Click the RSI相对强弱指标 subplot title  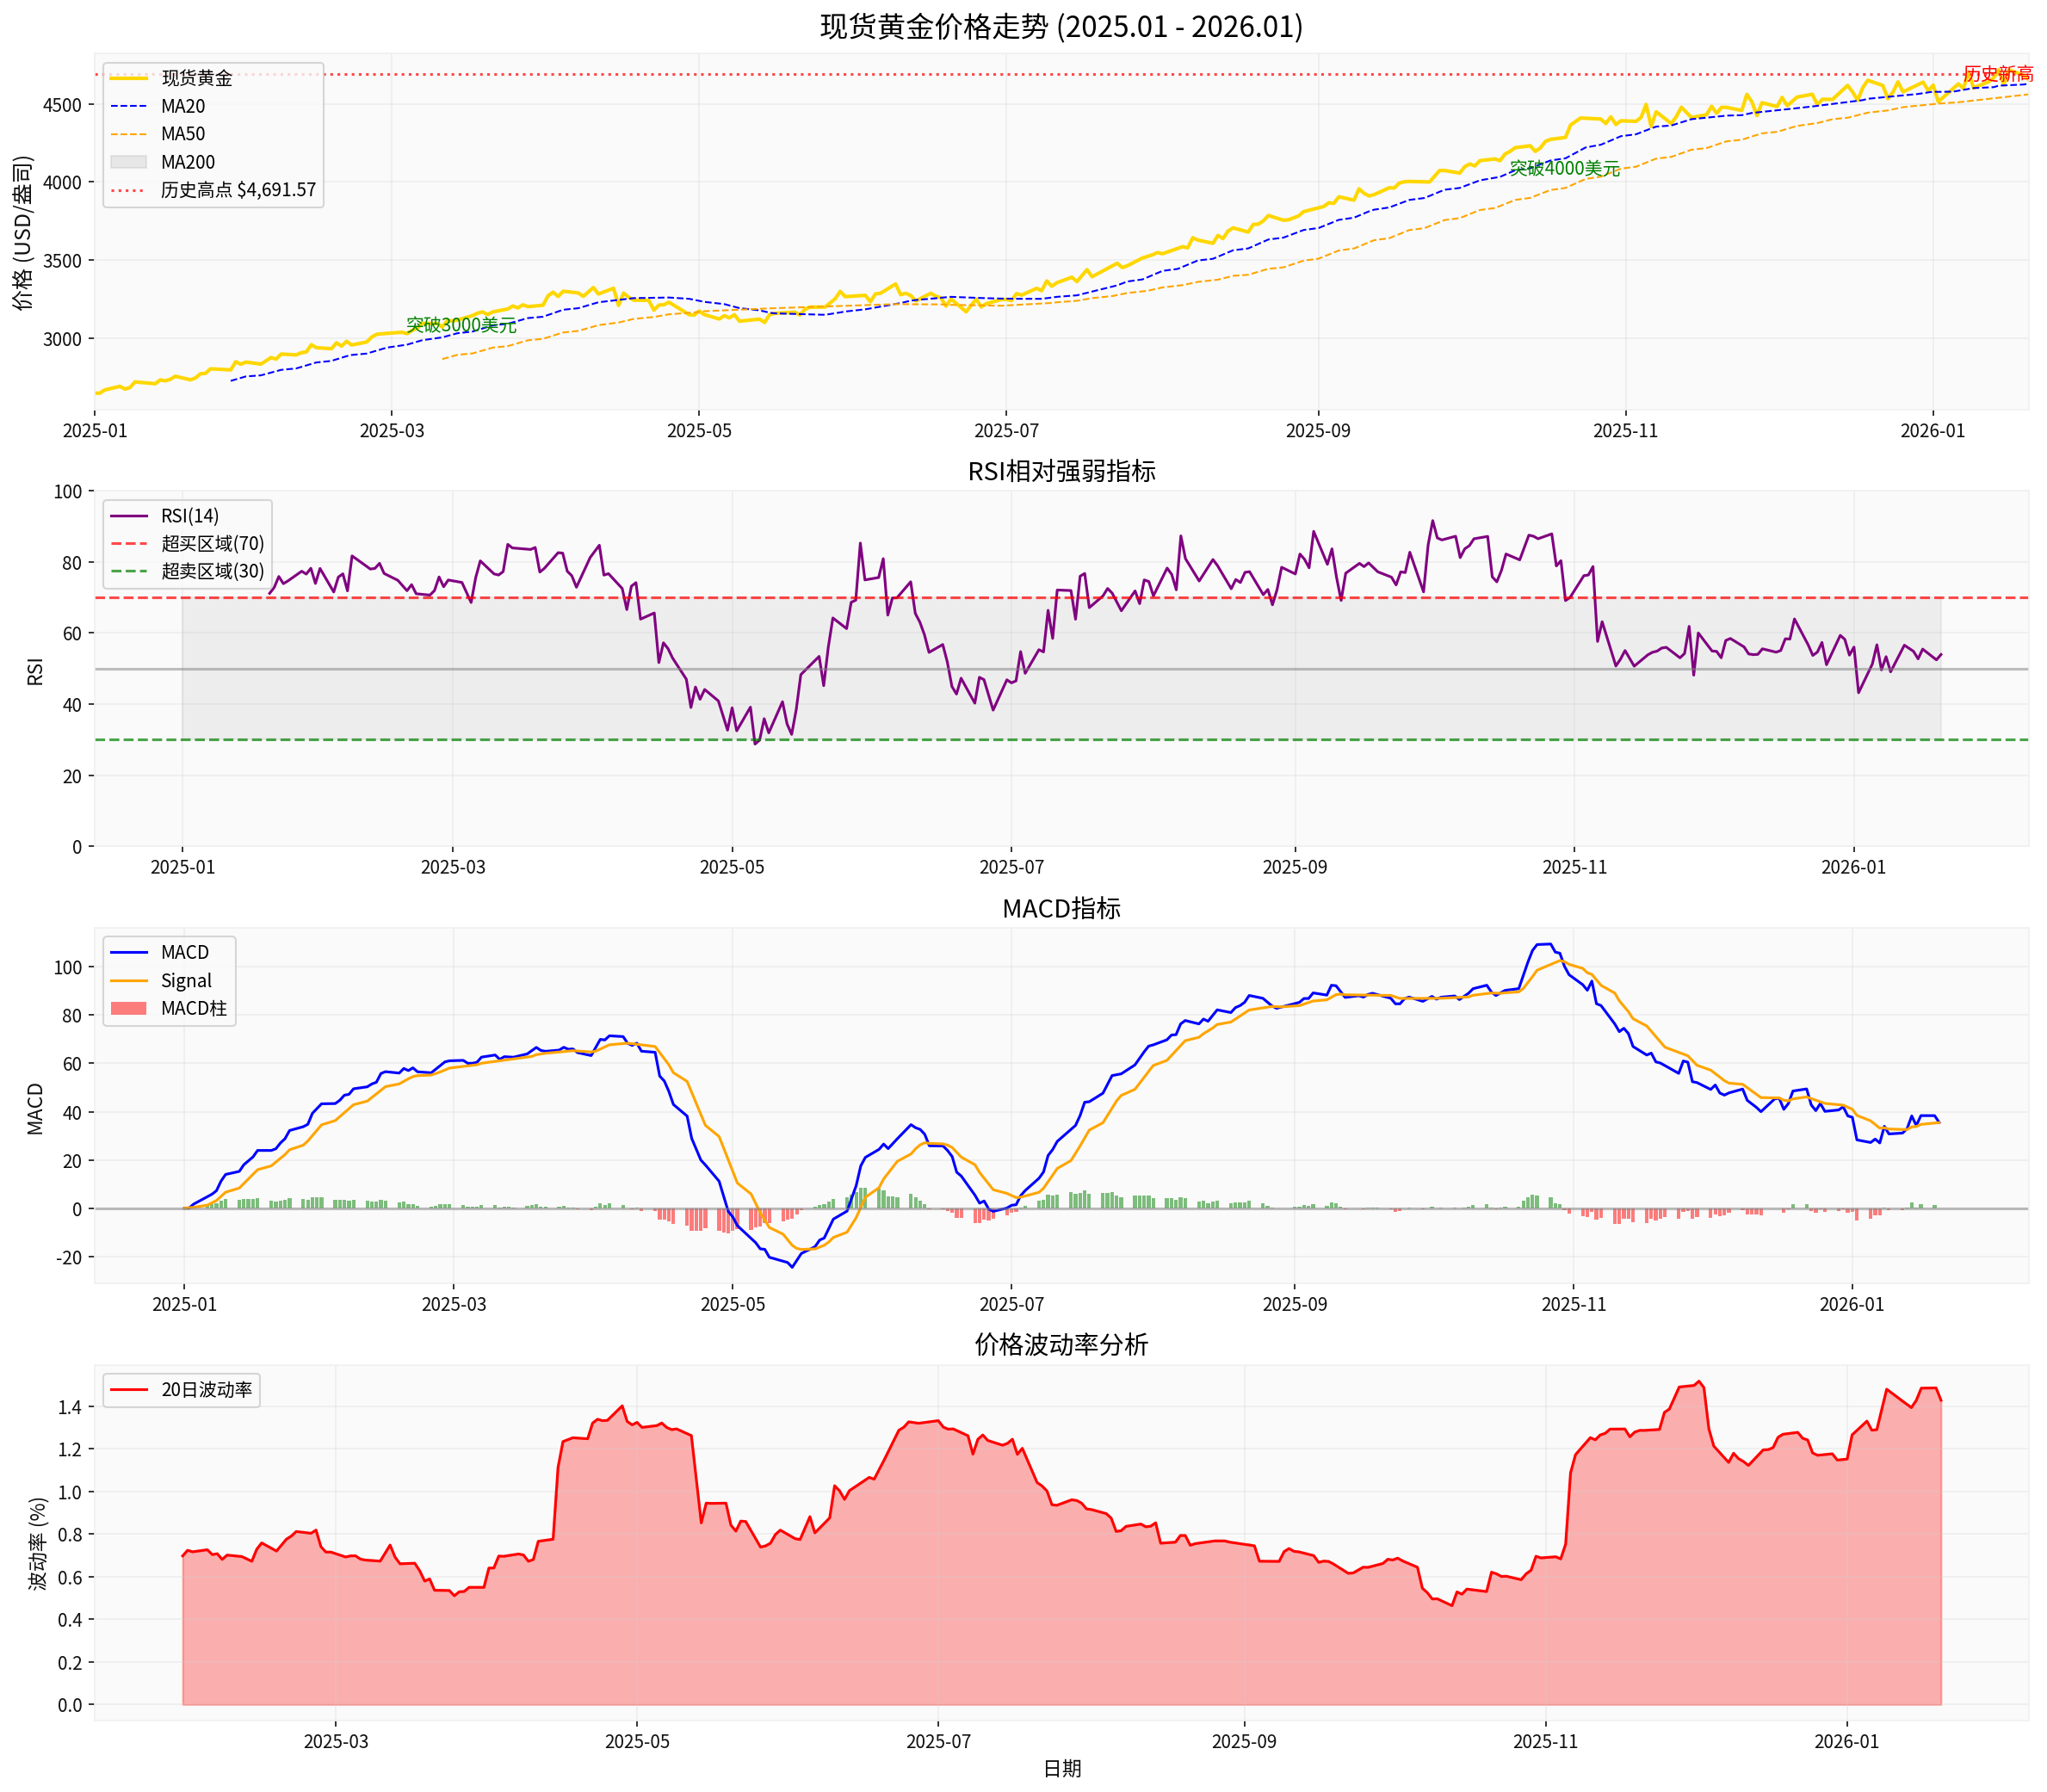coord(1061,471)
